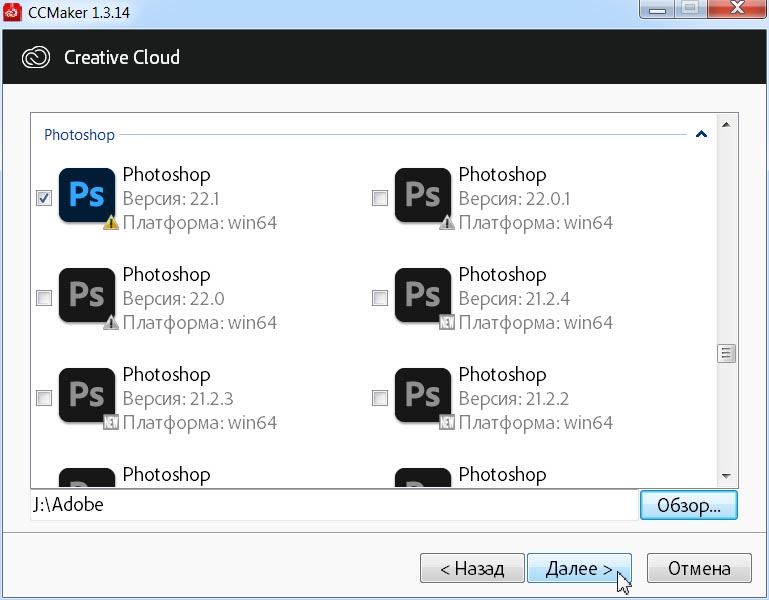Click the J:\Adobe install path field
Screen dimensions: 769x600
tap(334, 505)
